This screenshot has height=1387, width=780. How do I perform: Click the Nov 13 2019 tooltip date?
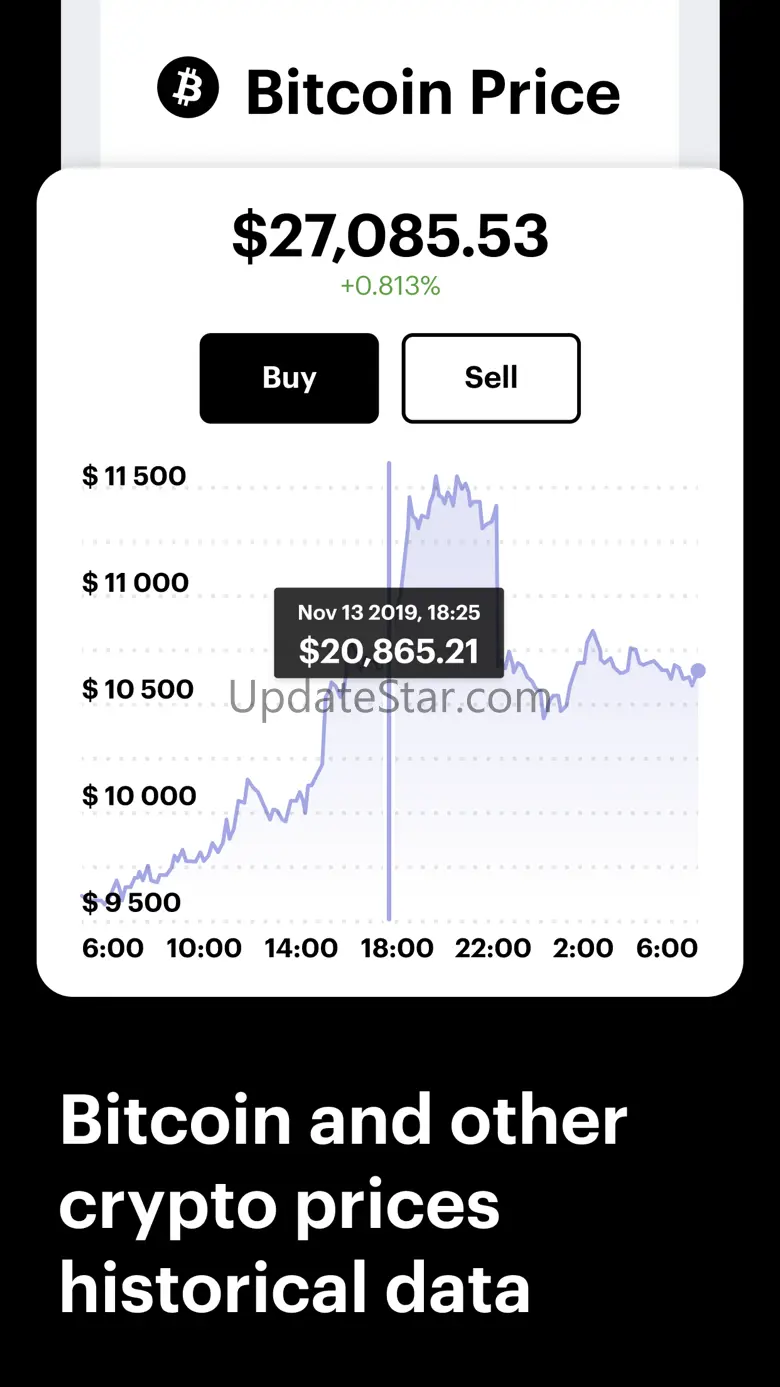coord(389,612)
